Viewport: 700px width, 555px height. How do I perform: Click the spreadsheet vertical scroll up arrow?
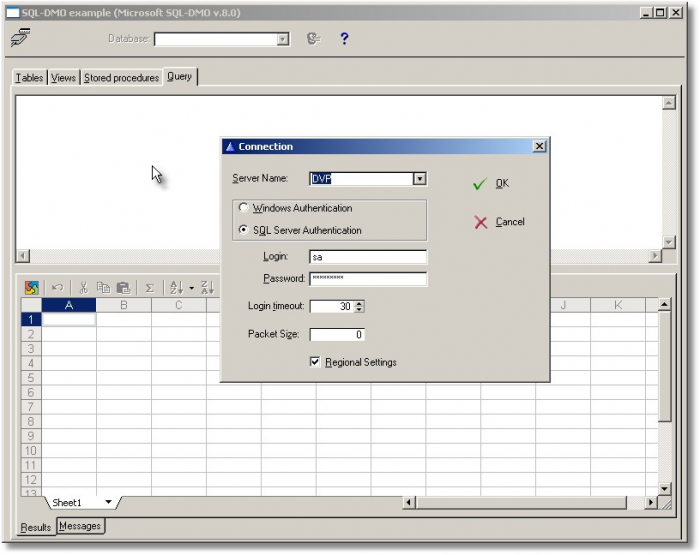[664, 305]
